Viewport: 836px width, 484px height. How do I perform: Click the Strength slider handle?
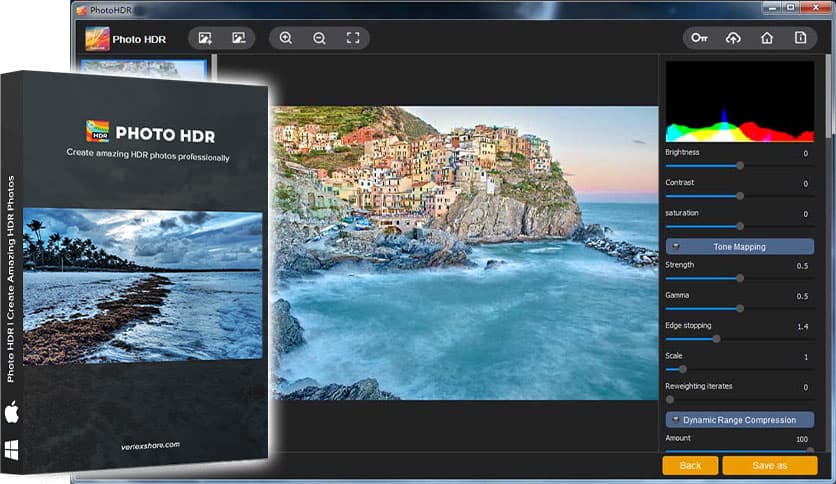(x=740, y=278)
